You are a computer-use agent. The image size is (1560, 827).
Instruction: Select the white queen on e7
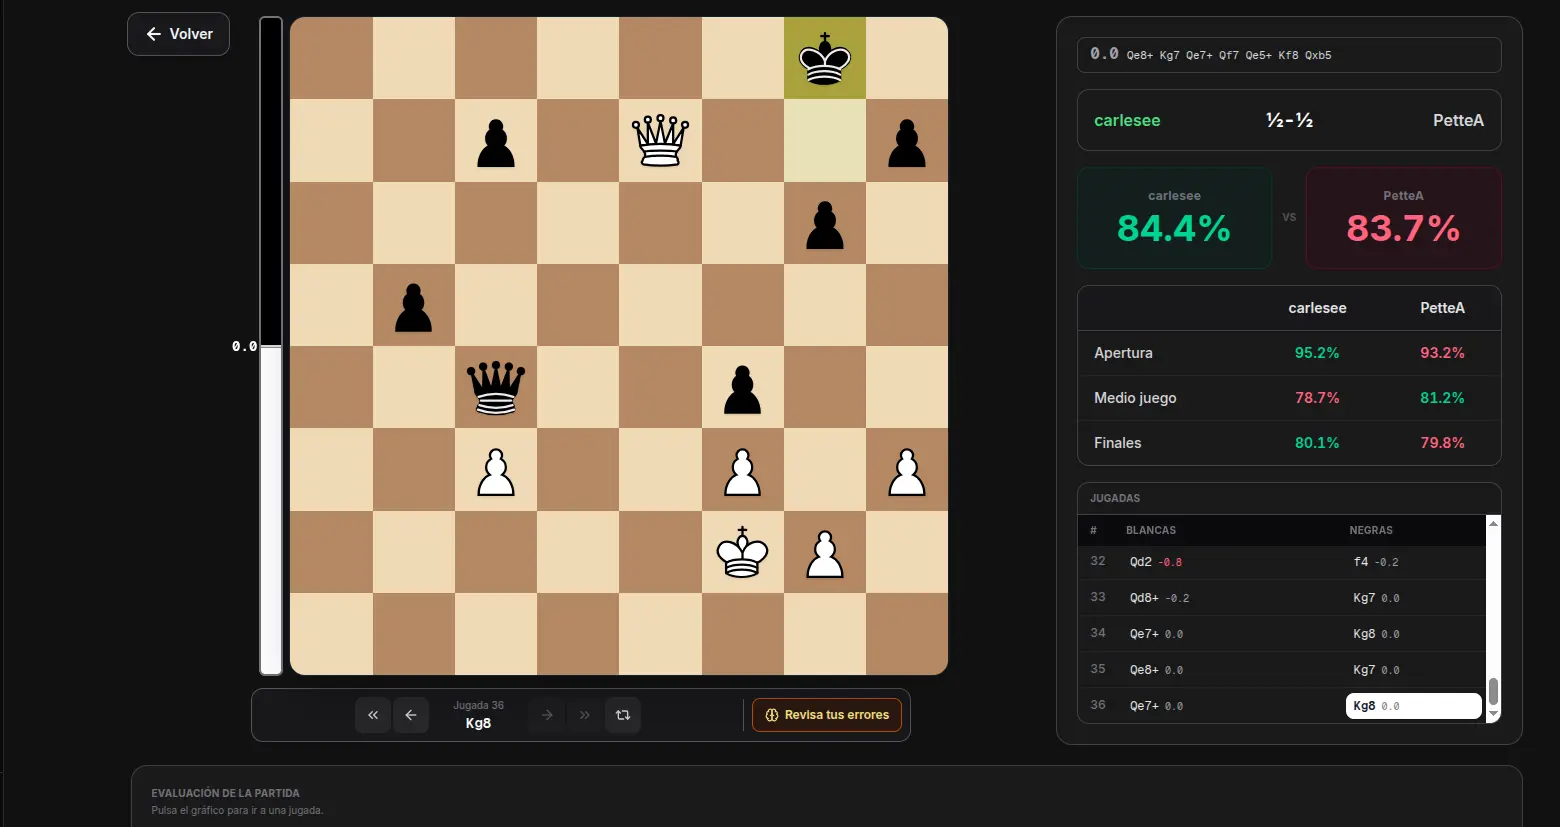660,140
